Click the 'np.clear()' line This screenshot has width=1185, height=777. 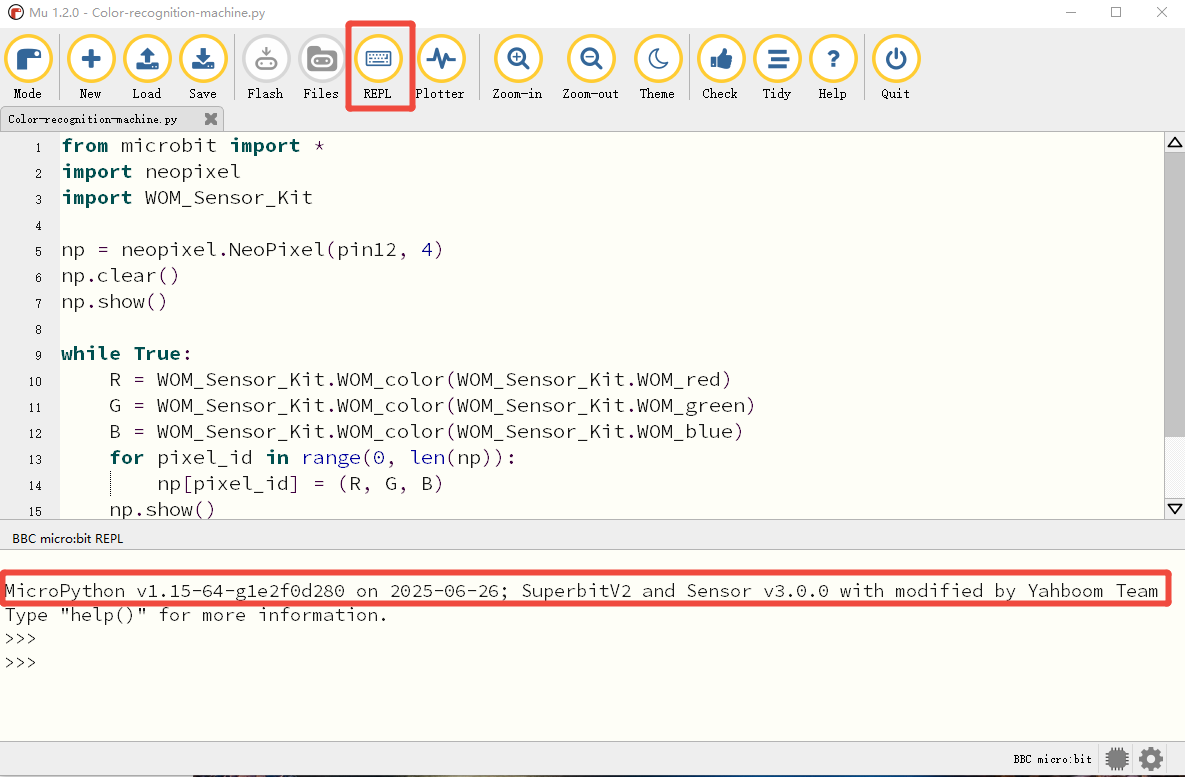tap(120, 275)
